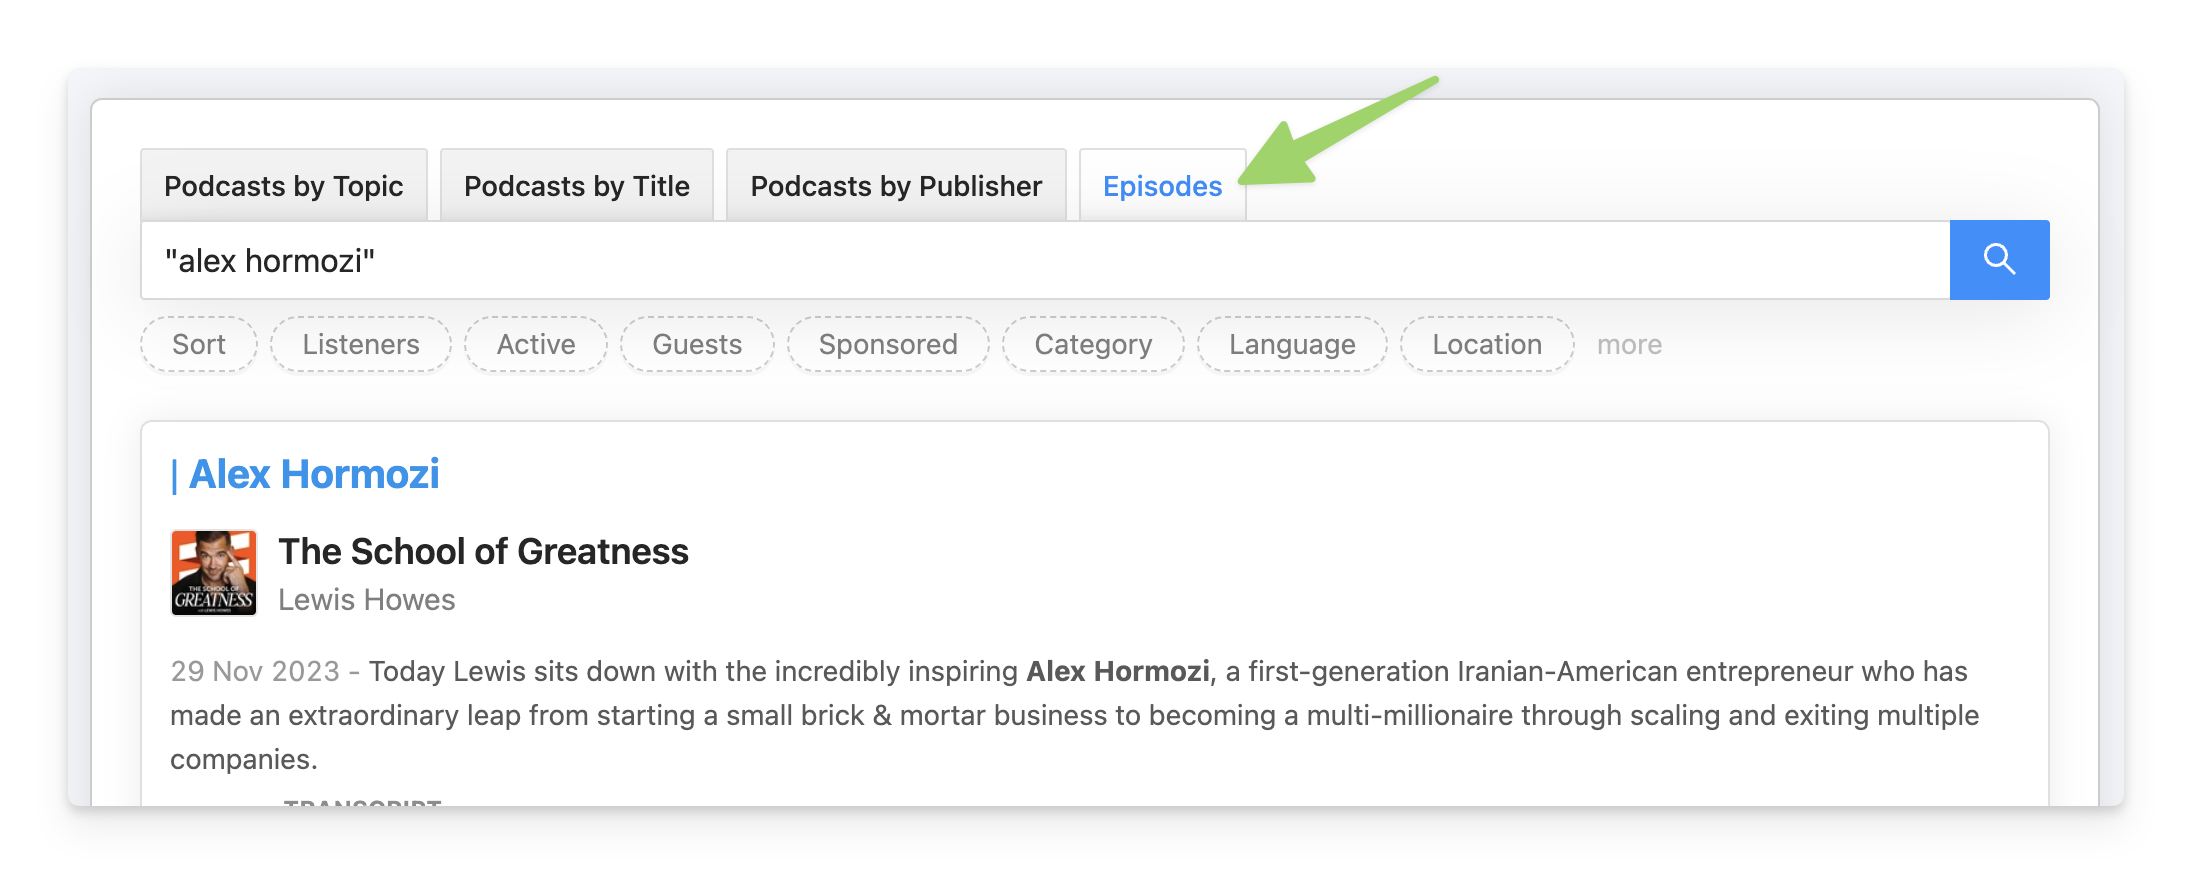Image resolution: width=2192 pixels, height=874 pixels.
Task: Switch to Podcasts by Topic tab
Action: pyautogui.click(x=284, y=186)
